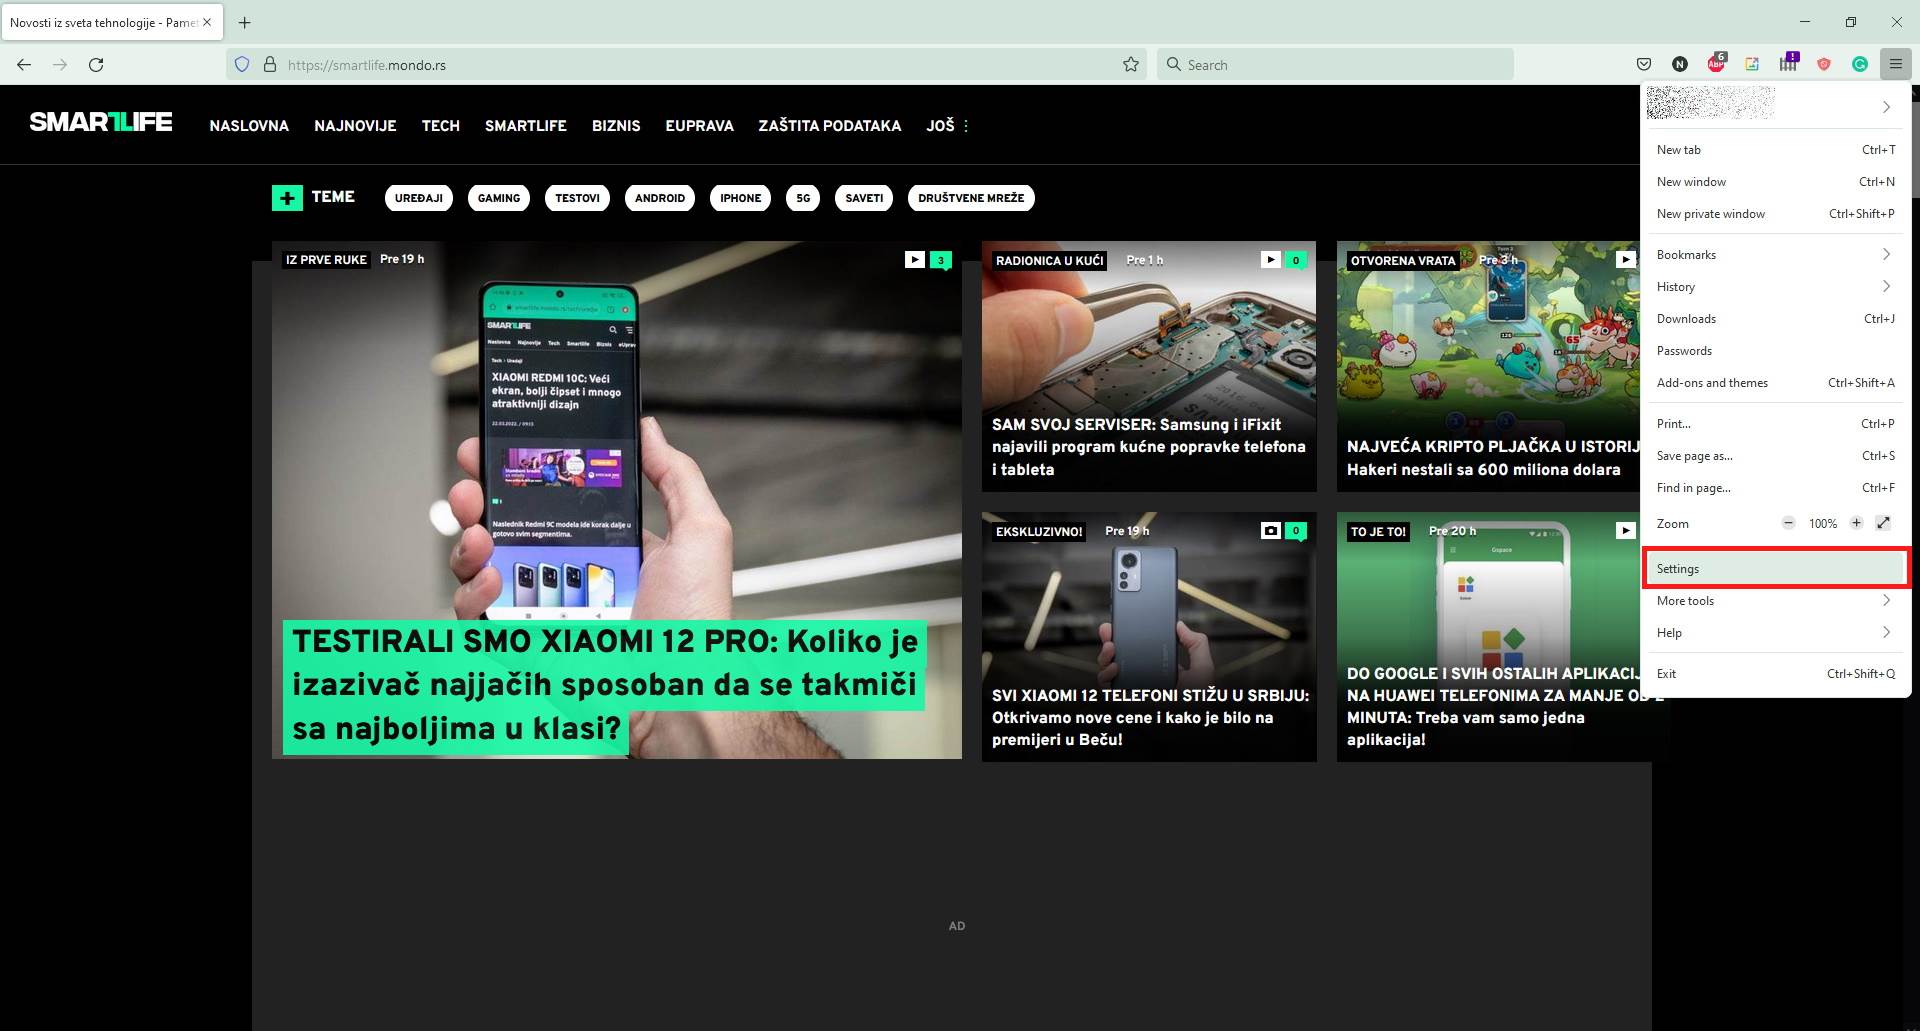Go to ZAŠTITA PODATAKA section
Screen dimensions: 1920x1031
[x=829, y=126]
